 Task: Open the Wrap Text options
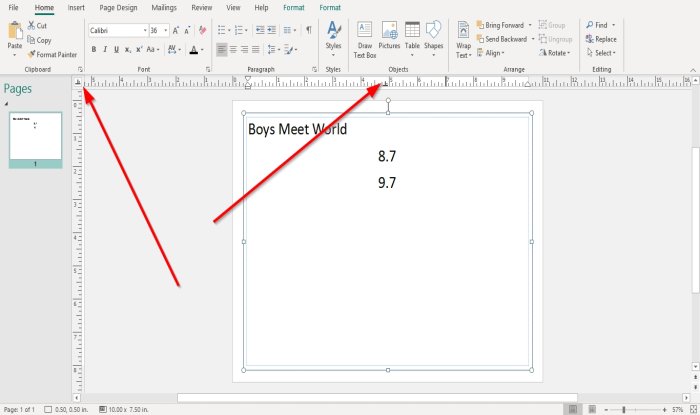(x=463, y=40)
